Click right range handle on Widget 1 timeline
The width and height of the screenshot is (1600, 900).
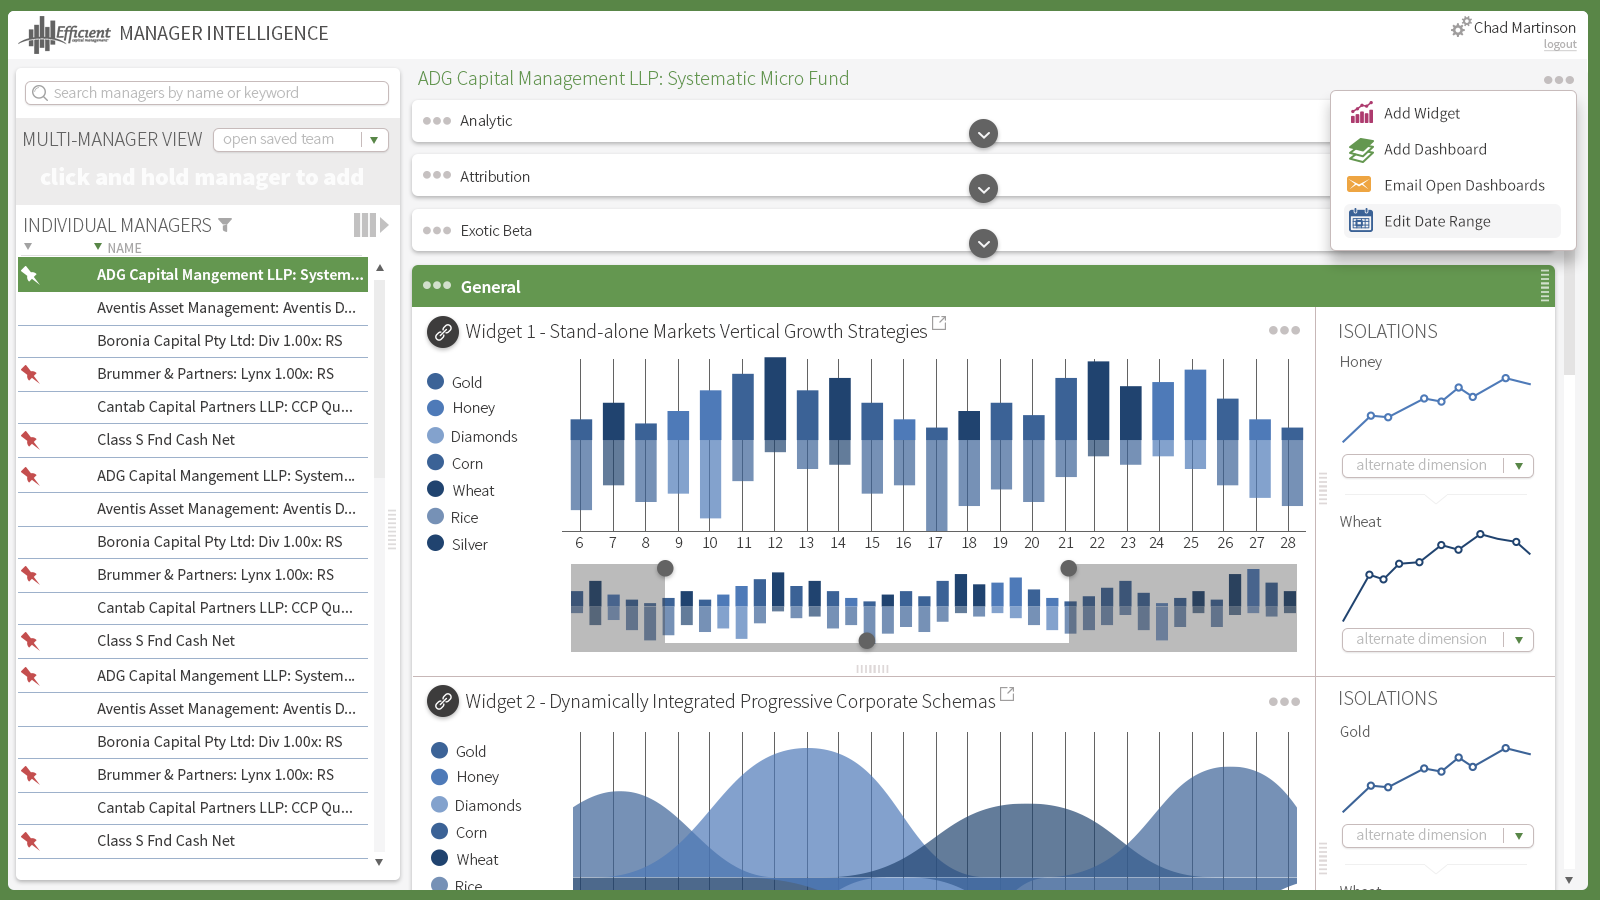tap(1069, 568)
